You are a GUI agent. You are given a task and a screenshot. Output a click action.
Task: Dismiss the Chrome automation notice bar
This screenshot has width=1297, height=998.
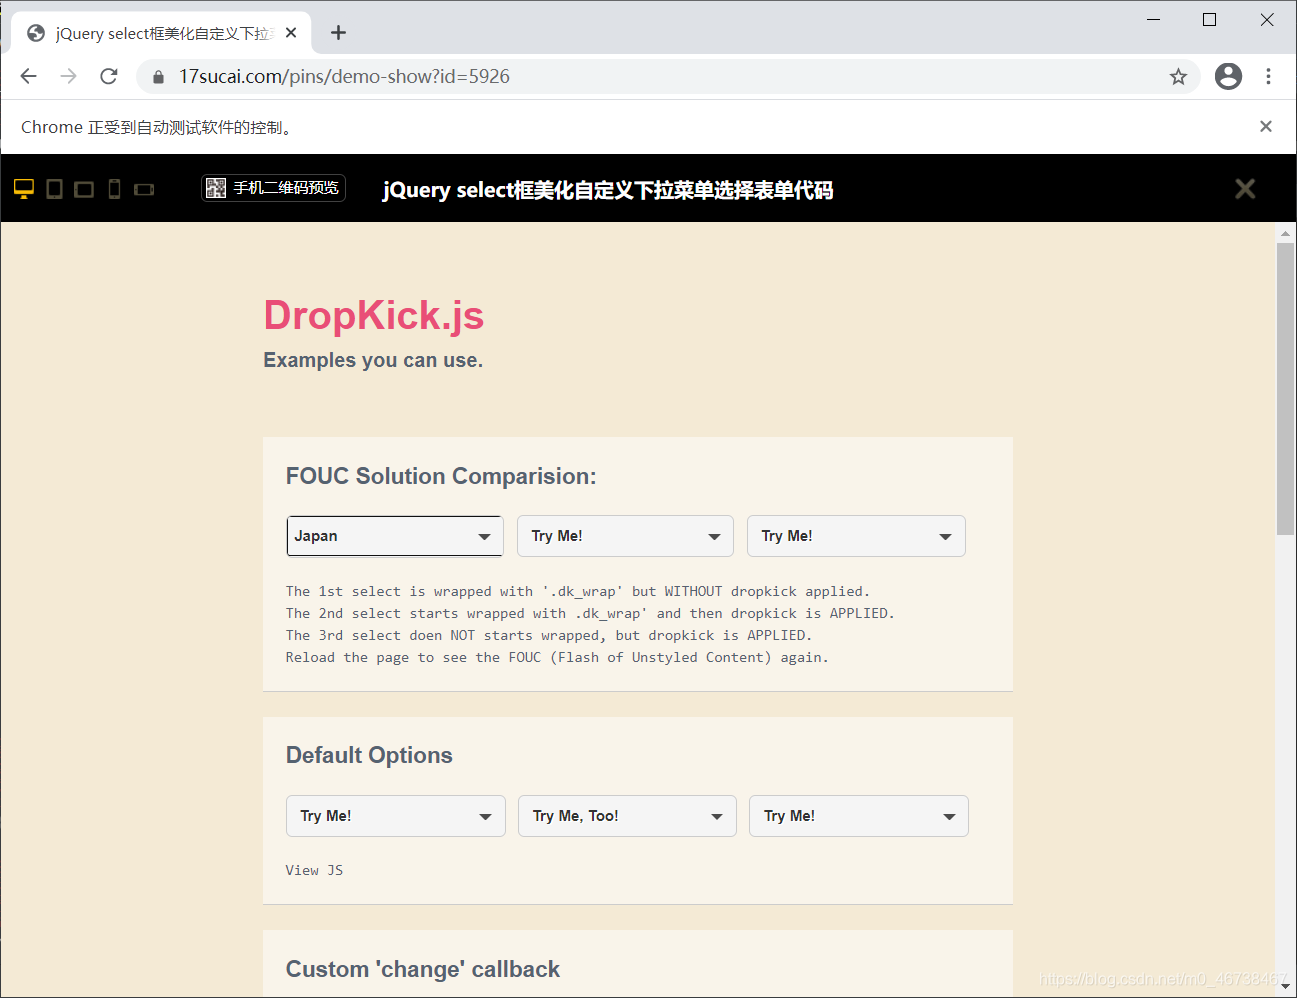[1266, 126]
